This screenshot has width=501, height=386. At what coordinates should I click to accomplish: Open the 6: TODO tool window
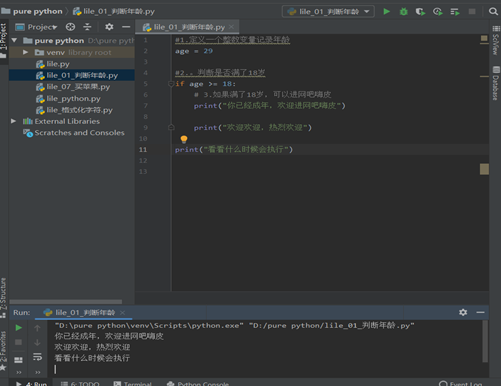pyautogui.click(x=80, y=383)
